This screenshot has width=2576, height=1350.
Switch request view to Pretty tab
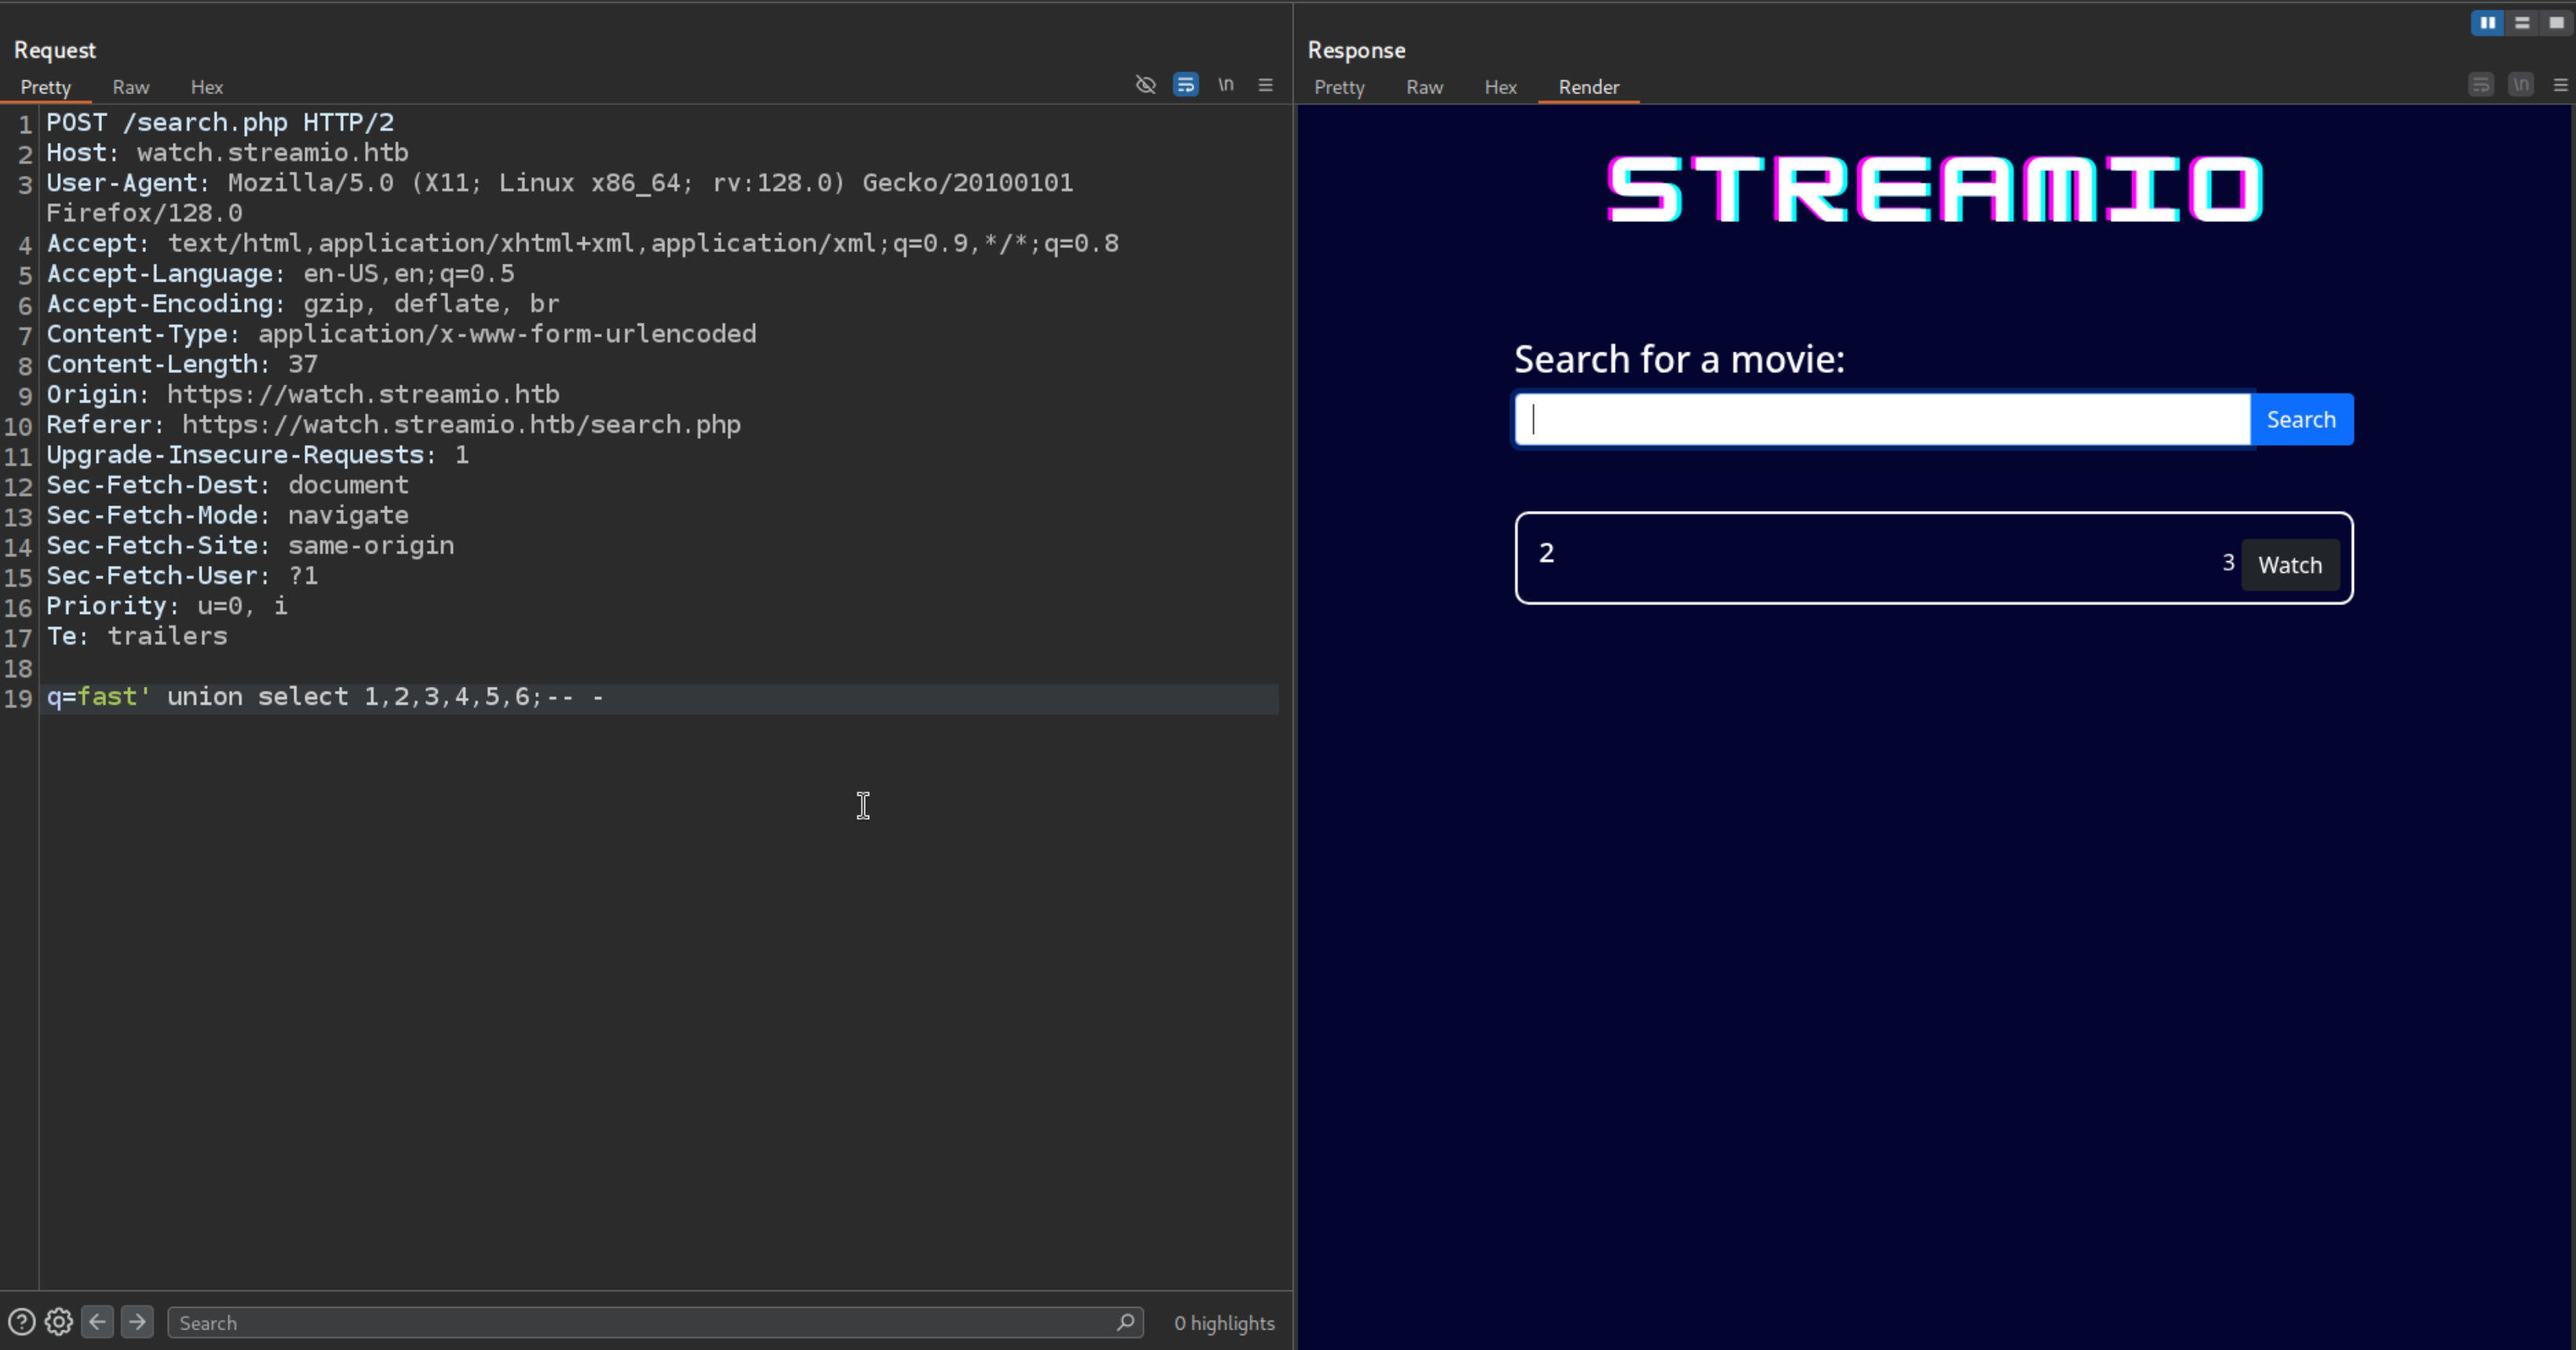coord(46,87)
